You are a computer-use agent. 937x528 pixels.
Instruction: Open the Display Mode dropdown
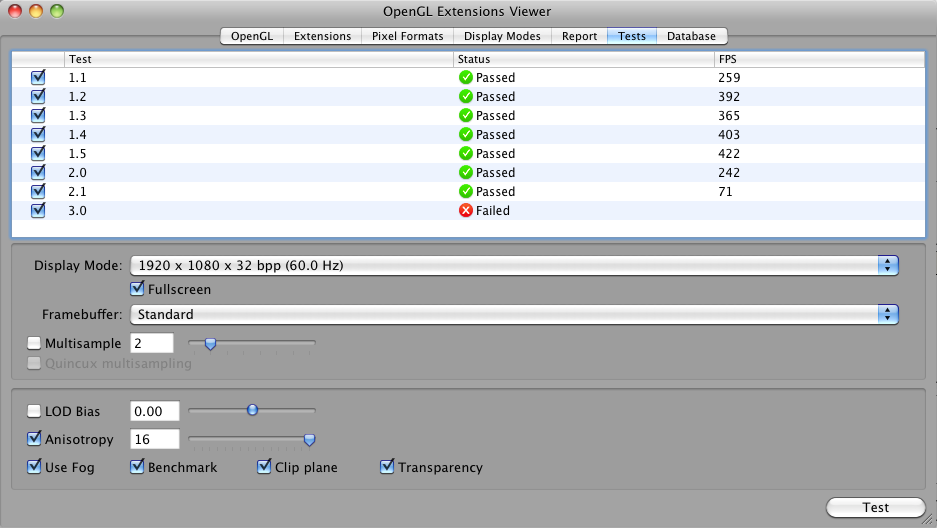[x=514, y=266]
